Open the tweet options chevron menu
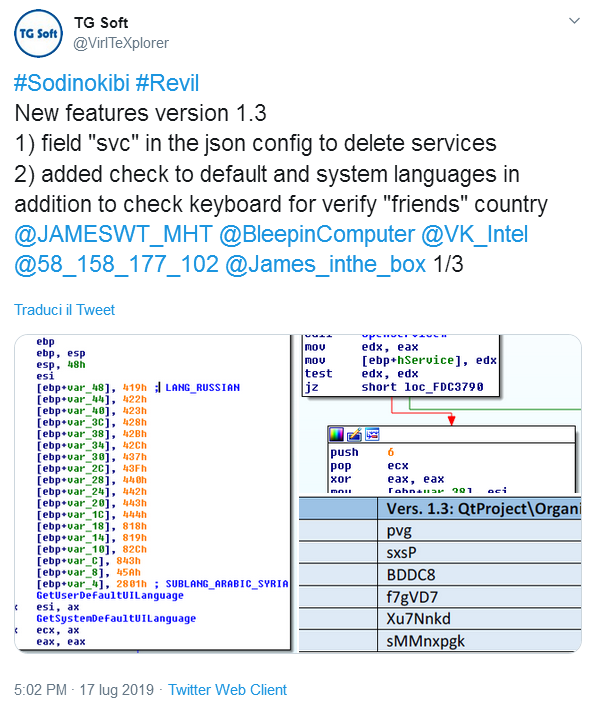595x702 pixels. pos(574,21)
